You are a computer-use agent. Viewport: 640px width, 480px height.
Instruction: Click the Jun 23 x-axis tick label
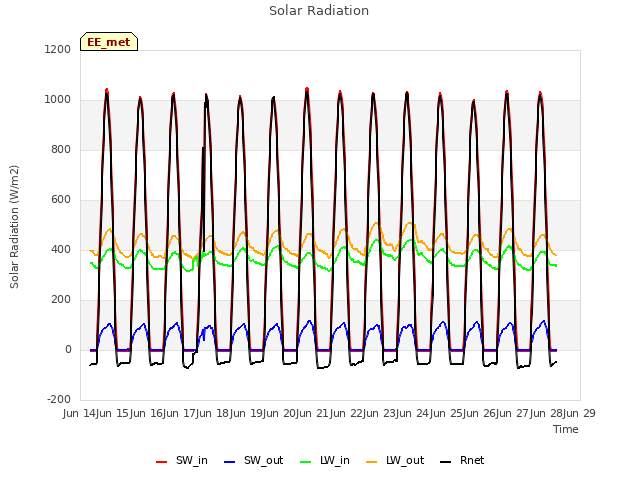(x=380, y=413)
